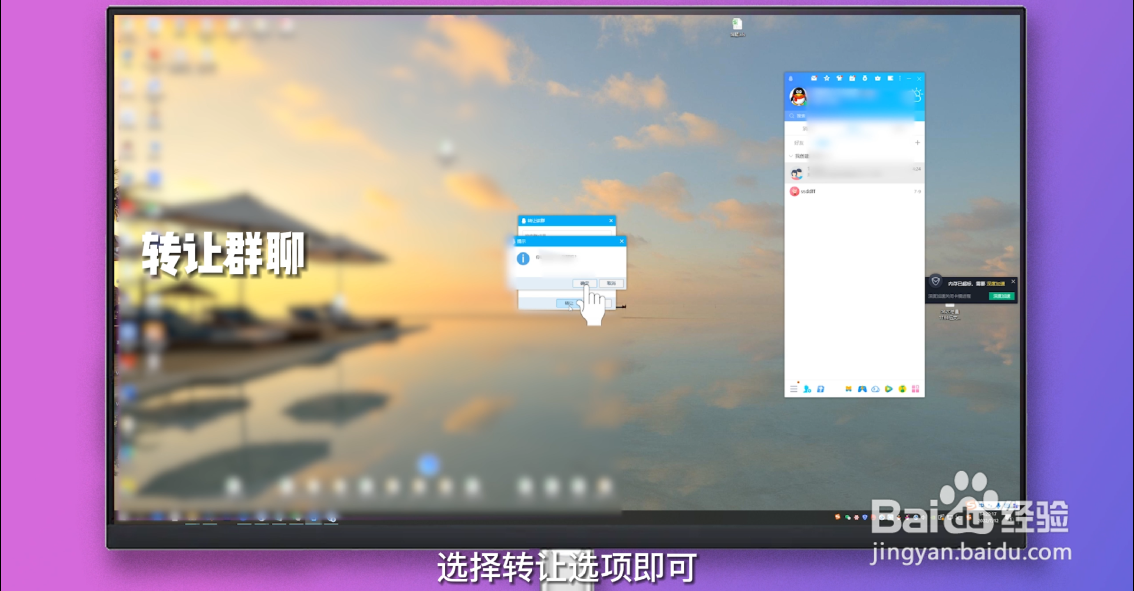1134x591 pixels.
Task: Click 取消 in the prompt dialog
Action: [611, 283]
